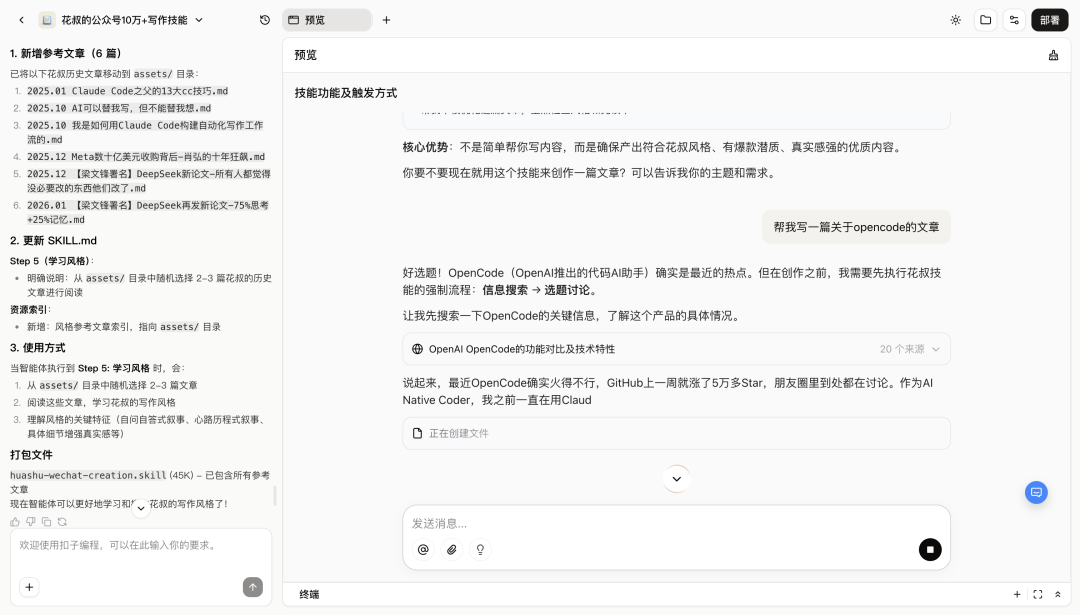
Task: Click the 2026.01 DeepSeek再发新论文 entry
Action: coord(148,212)
